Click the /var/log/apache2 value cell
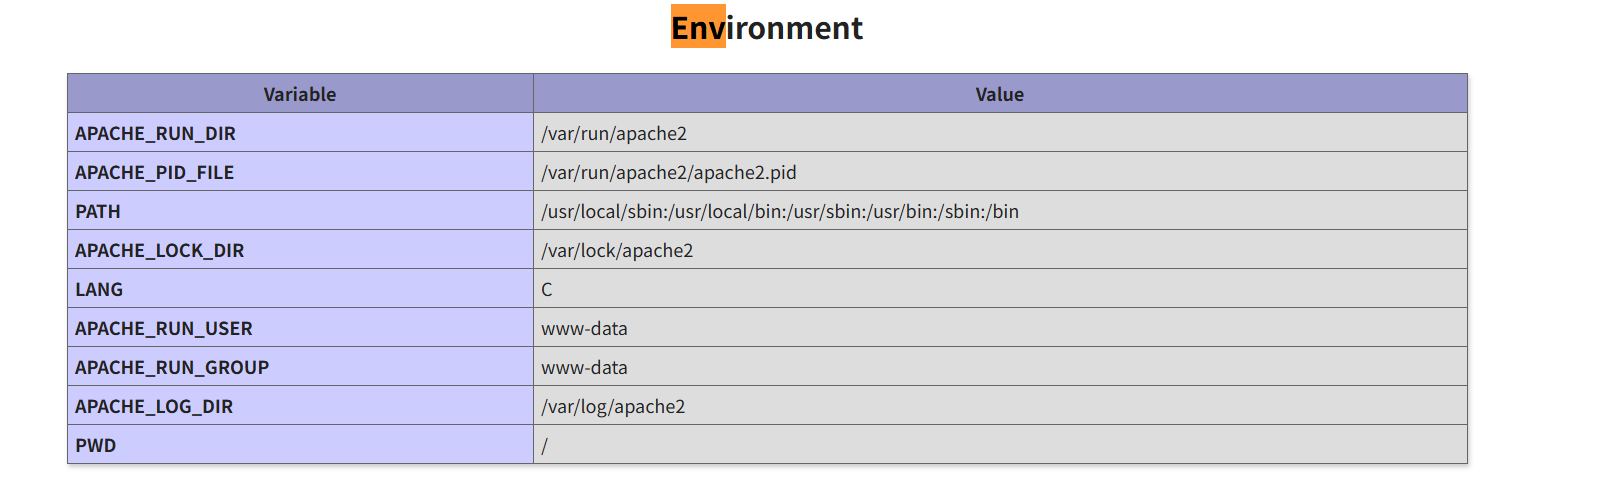Viewport: 1600px width, 480px height. [x=613, y=406]
